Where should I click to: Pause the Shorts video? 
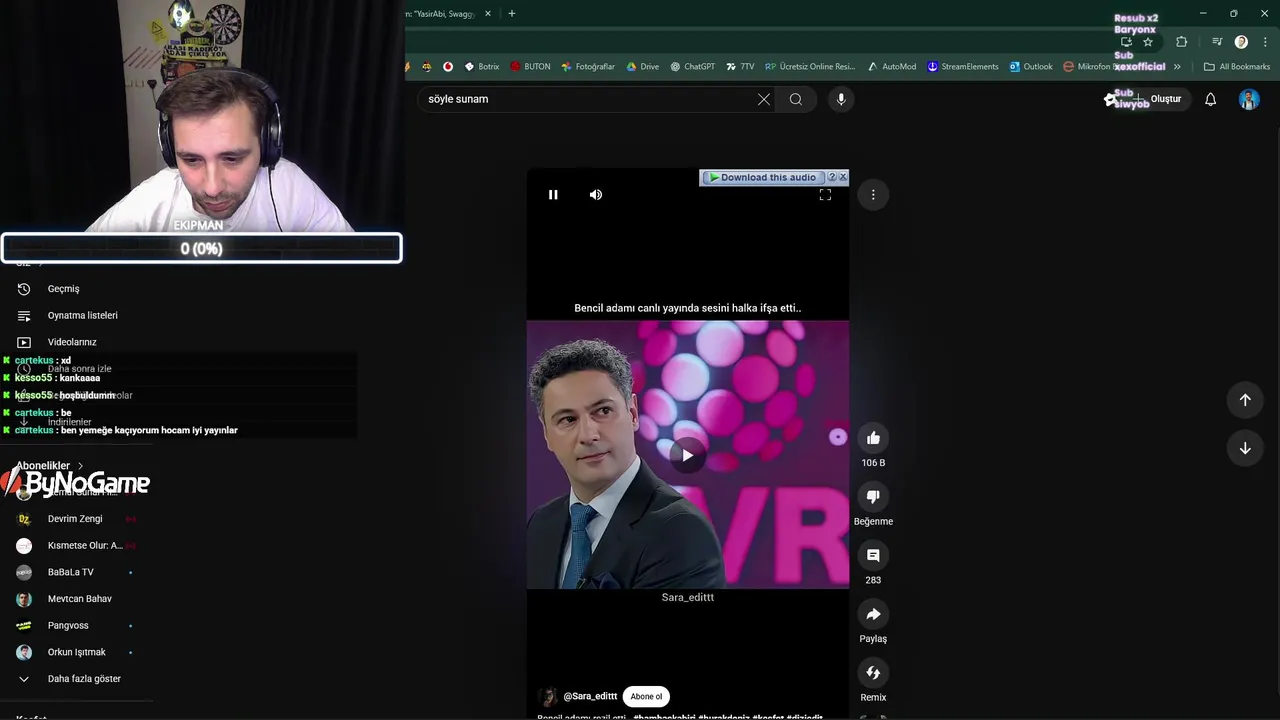pyautogui.click(x=553, y=195)
